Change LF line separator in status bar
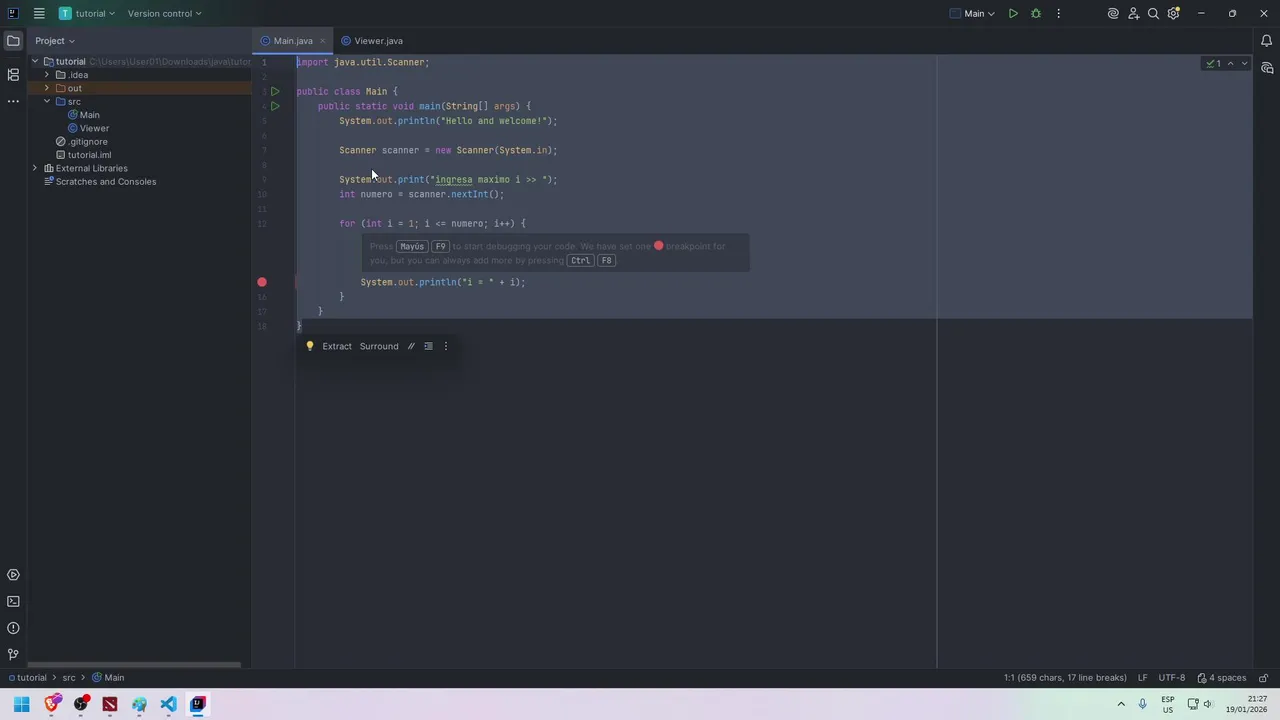 click(x=1142, y=678)
